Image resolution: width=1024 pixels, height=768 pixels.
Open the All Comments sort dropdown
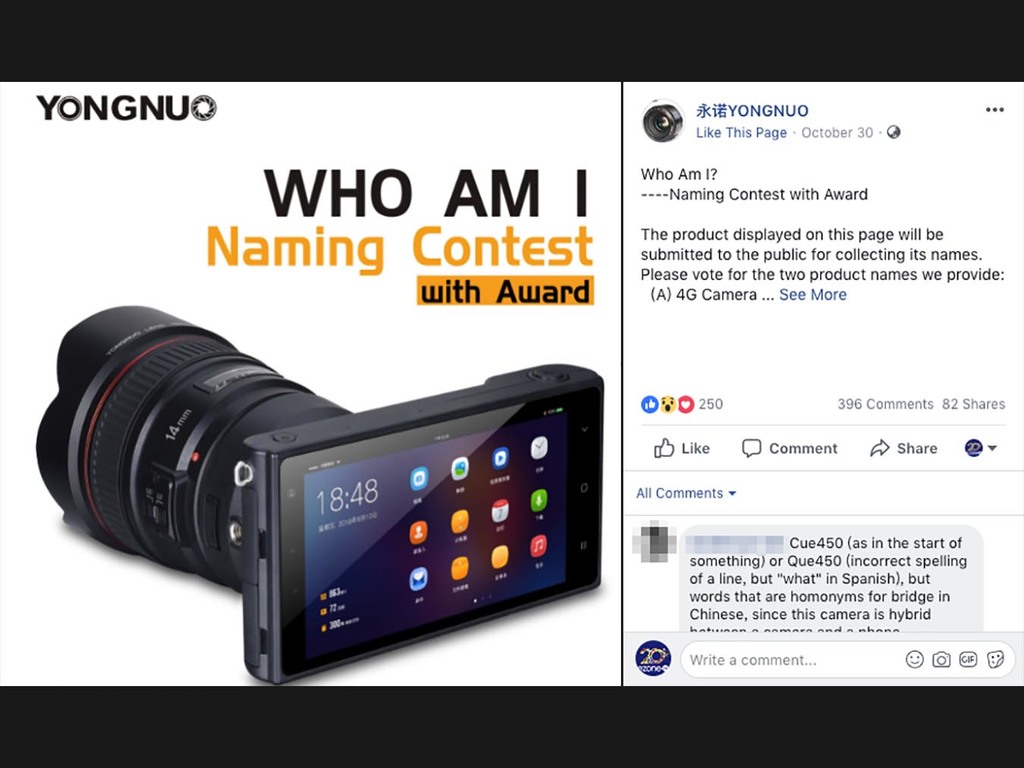point(686,493)
